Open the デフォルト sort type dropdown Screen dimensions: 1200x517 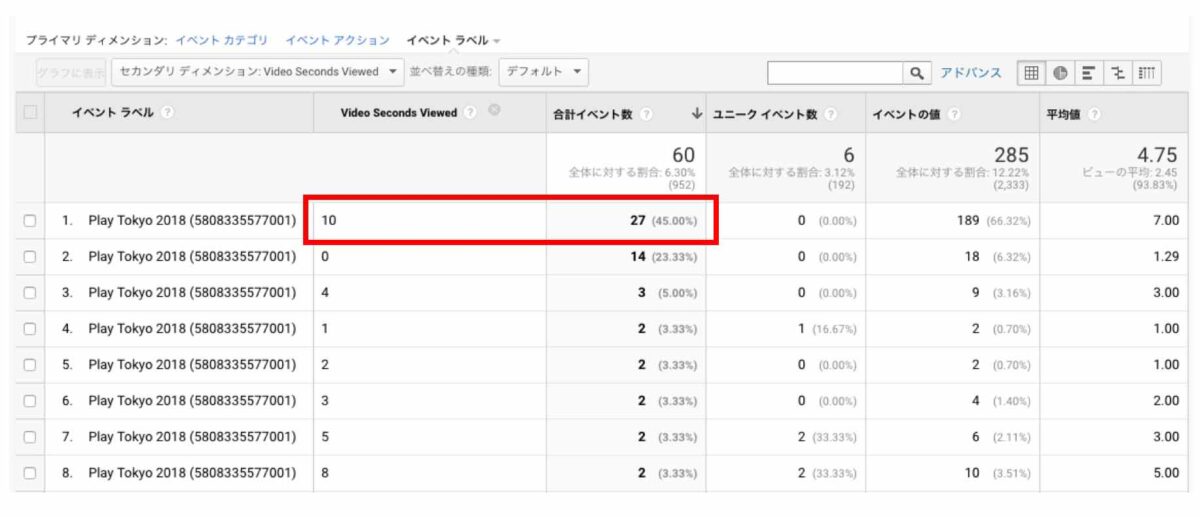pos(543,72)
